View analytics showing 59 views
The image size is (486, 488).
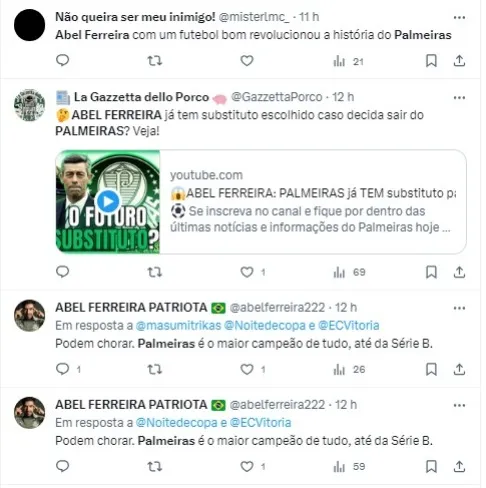[x=349, y=466]
